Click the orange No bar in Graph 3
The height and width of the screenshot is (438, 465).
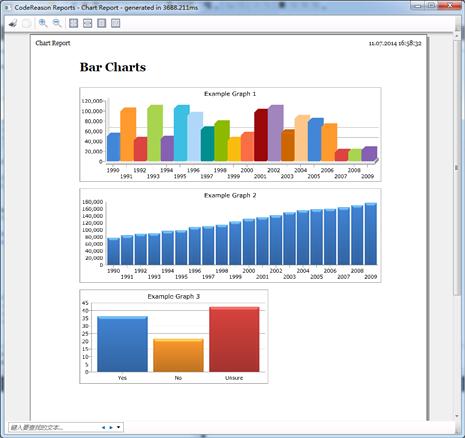tap(178, 355)
